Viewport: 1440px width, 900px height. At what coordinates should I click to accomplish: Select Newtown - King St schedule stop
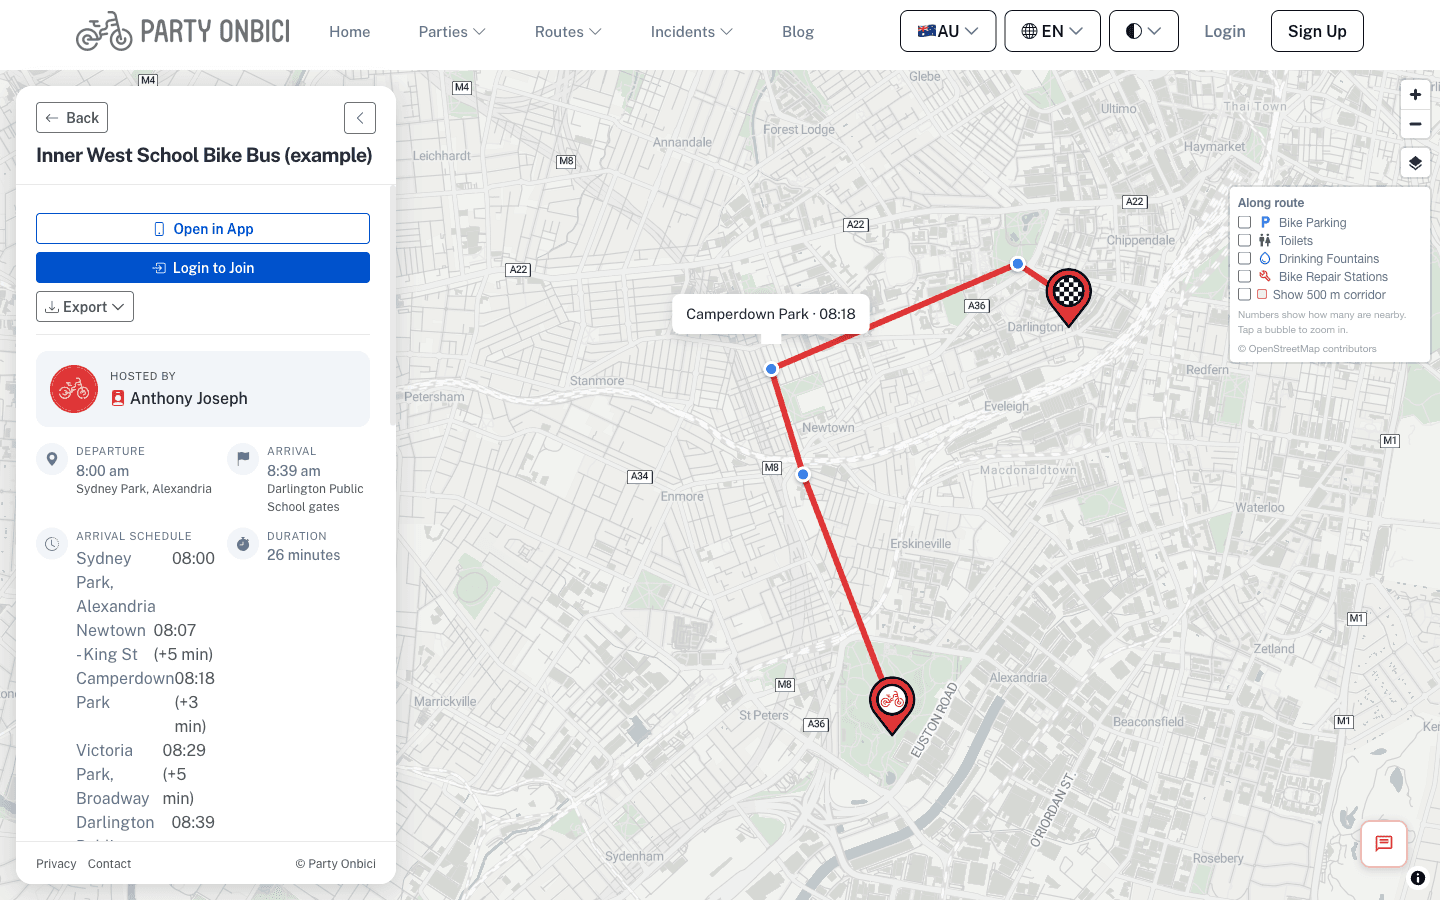click(x=144, y=642)
